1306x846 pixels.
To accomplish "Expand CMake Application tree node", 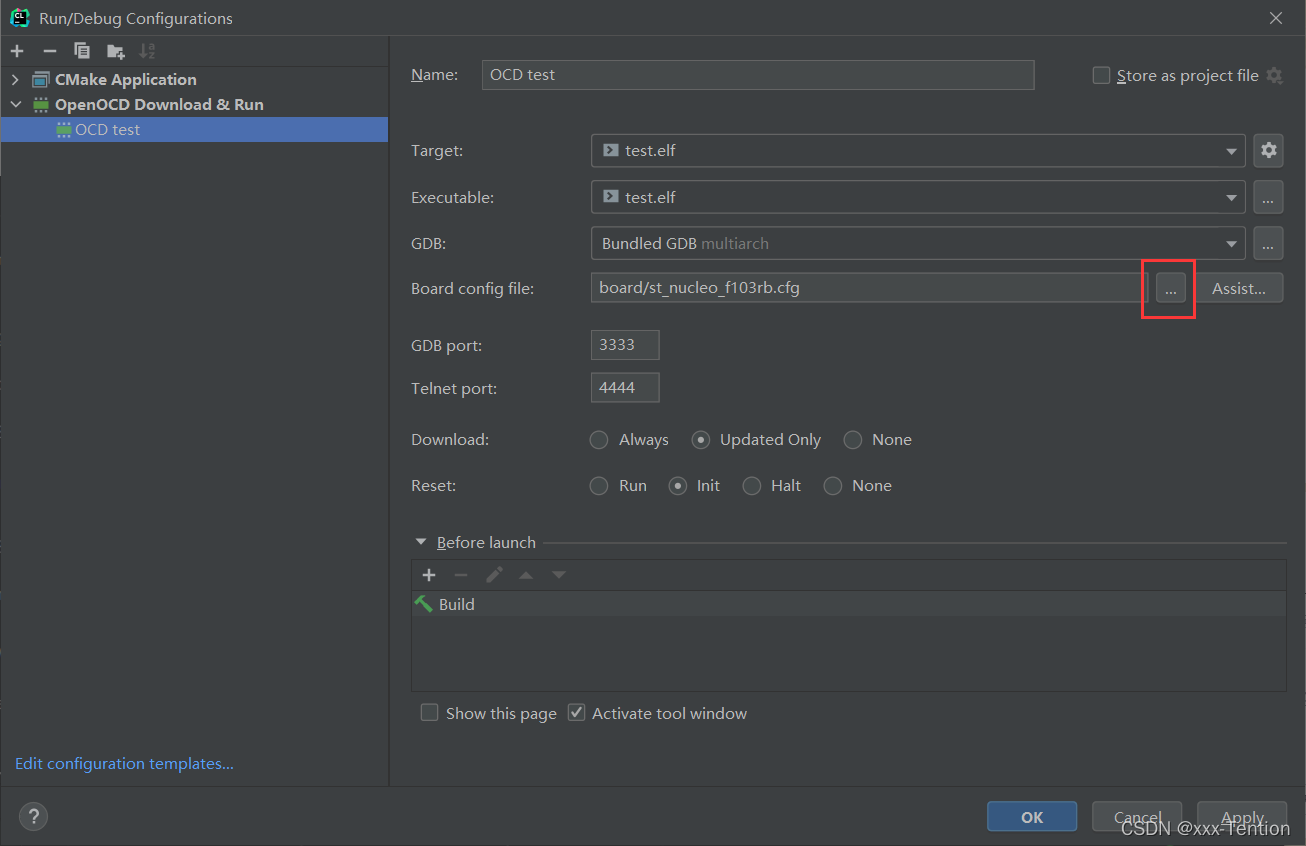I will coord(15,80).
